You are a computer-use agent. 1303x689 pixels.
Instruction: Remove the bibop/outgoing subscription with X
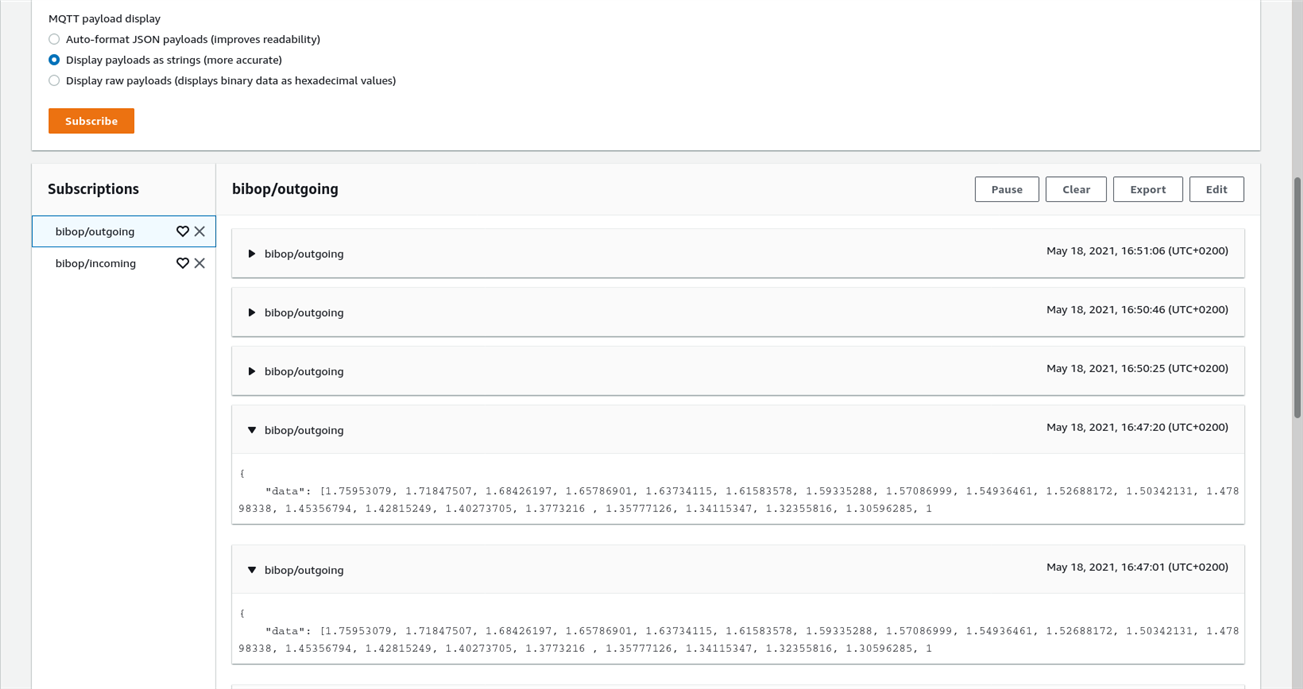tap(200, 231)
